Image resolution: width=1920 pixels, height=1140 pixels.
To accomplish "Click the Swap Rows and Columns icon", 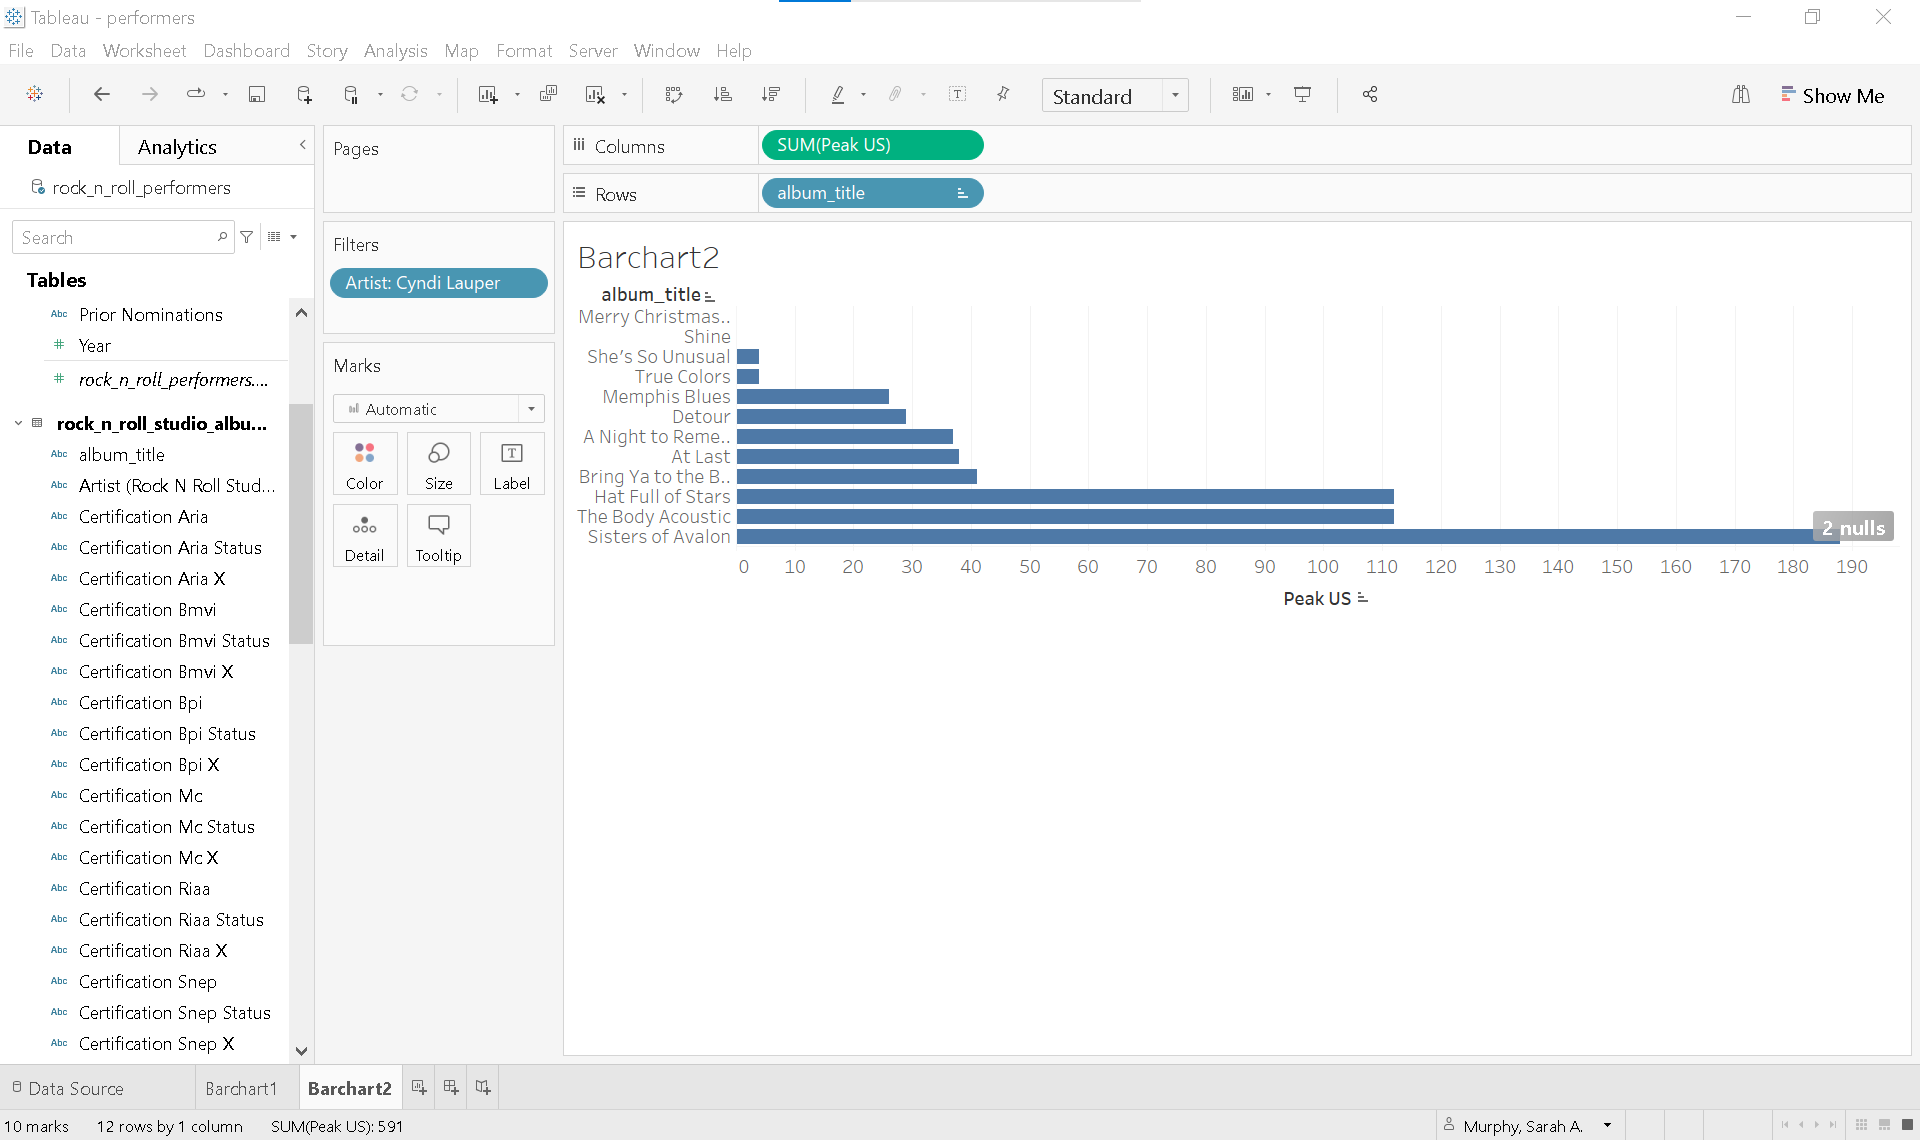I will 674,94.
